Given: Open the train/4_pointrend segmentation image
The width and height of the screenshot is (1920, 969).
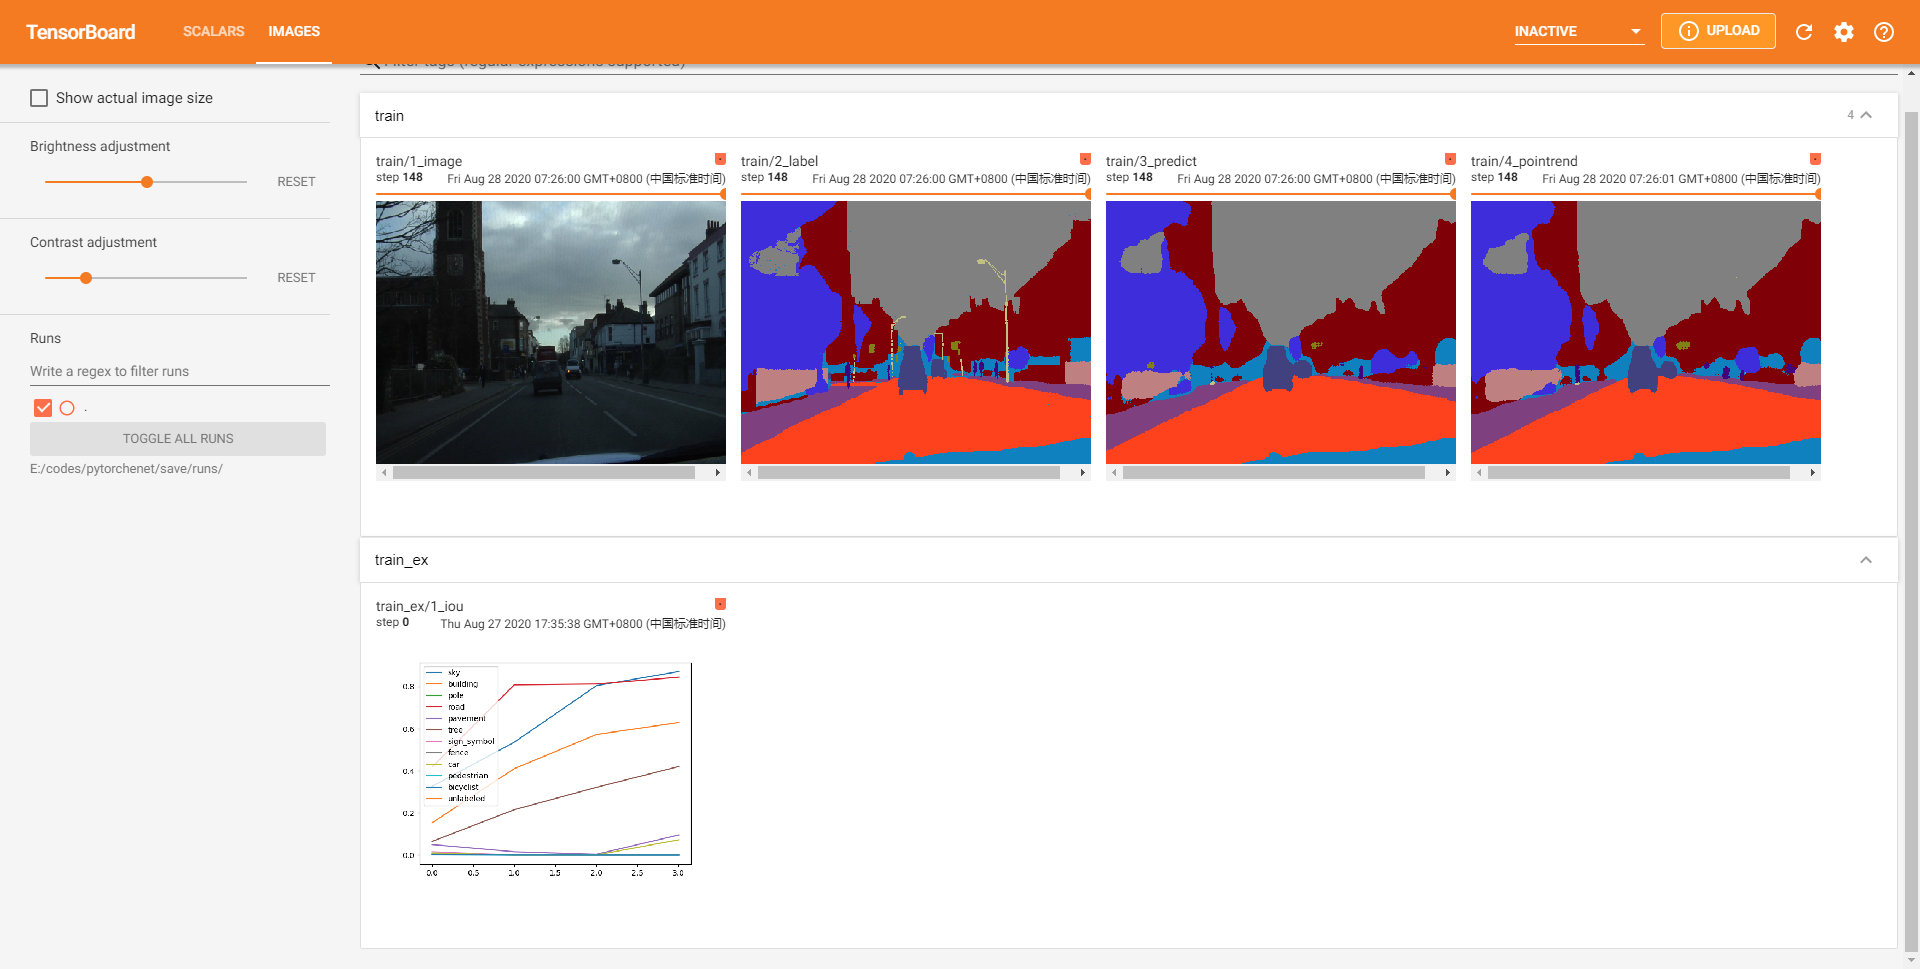Looking at the screenshot, I should point(1646,332).
